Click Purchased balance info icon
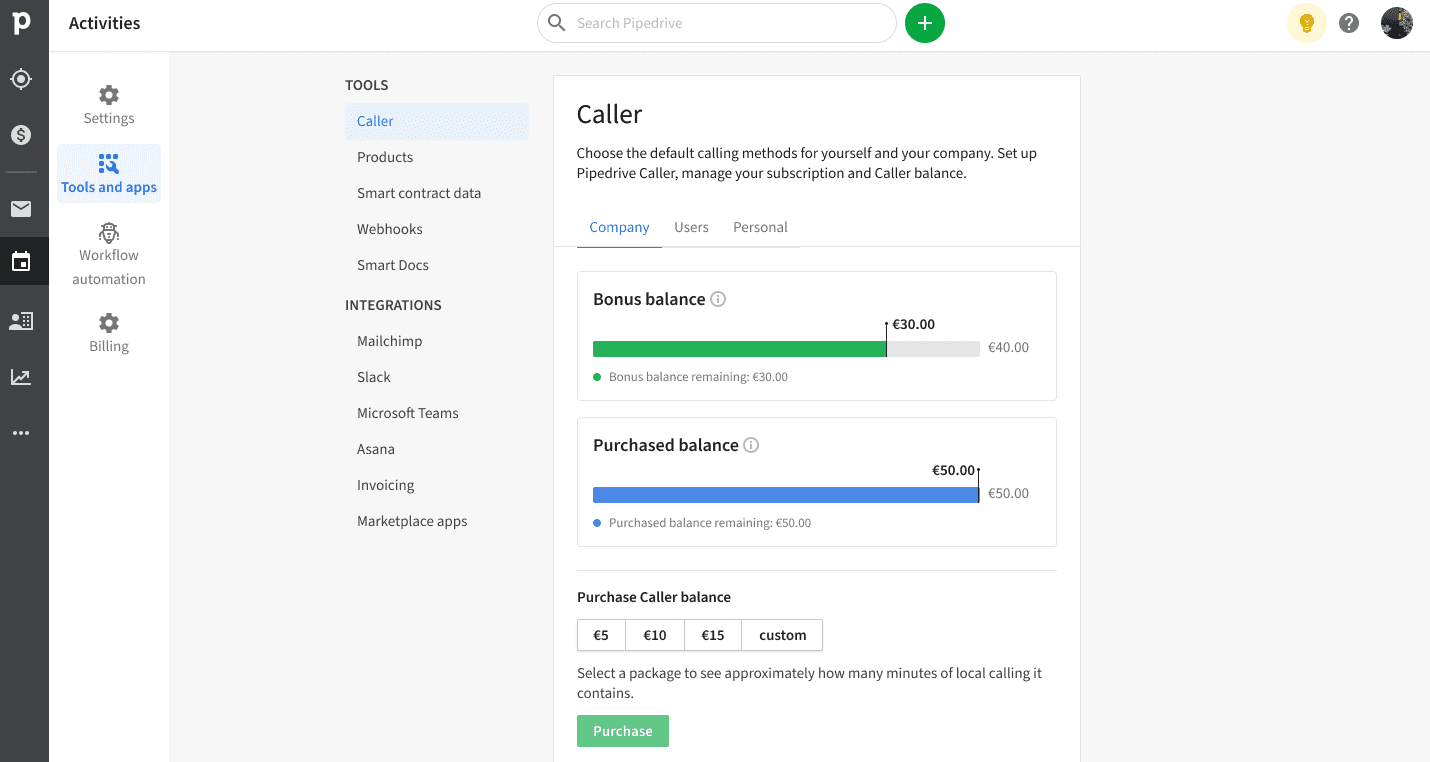 click(751, 445)
